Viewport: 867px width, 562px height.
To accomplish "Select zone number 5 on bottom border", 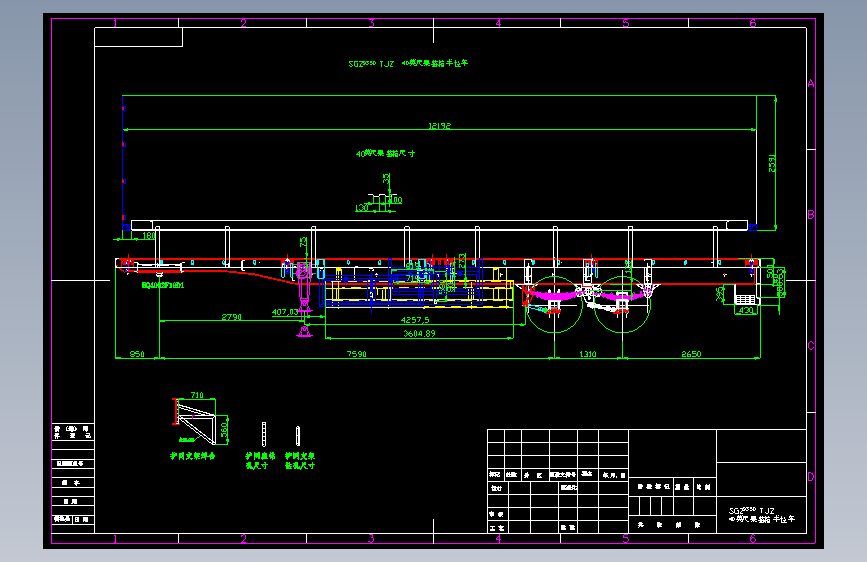I will (625, 539).
